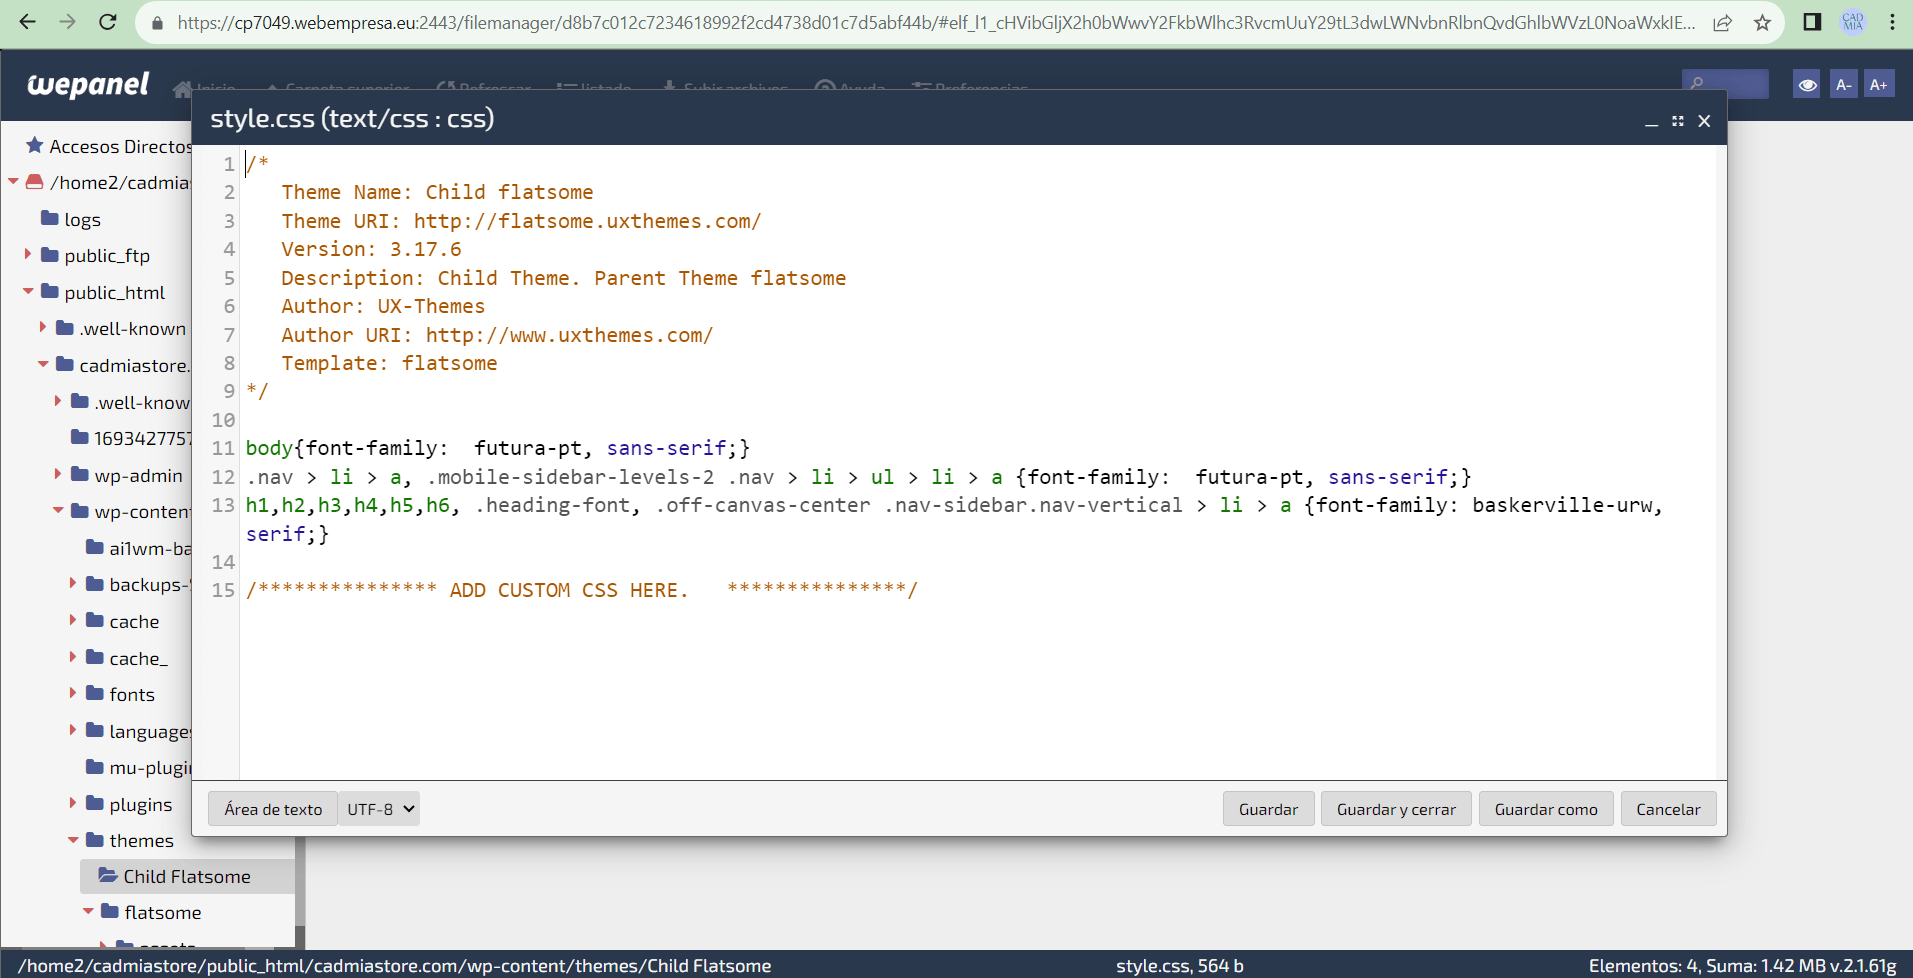Expand the plugins folder
Image resolution: width=1913 pixels, height=978 pixels.
click(x=73, y=804)
